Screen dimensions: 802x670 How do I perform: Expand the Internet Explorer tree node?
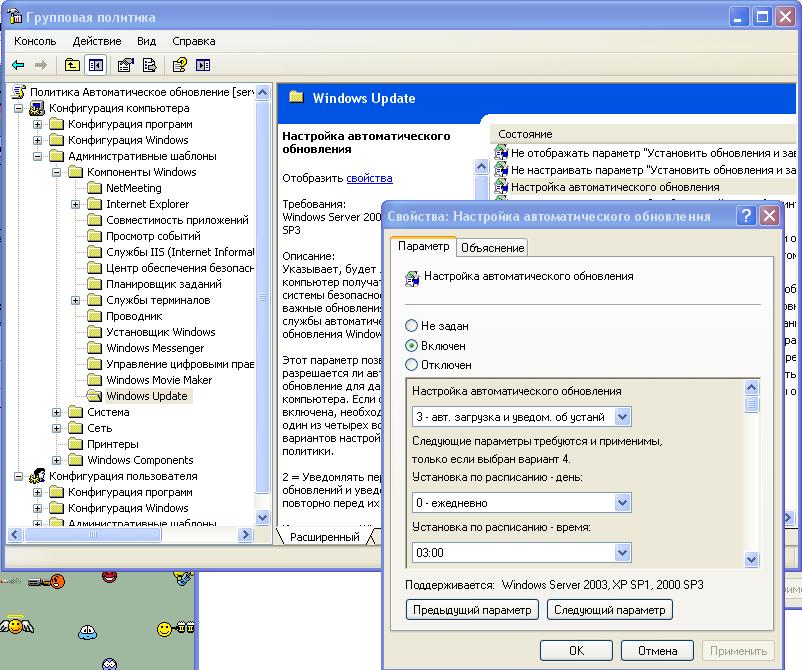tap(75, 205)
